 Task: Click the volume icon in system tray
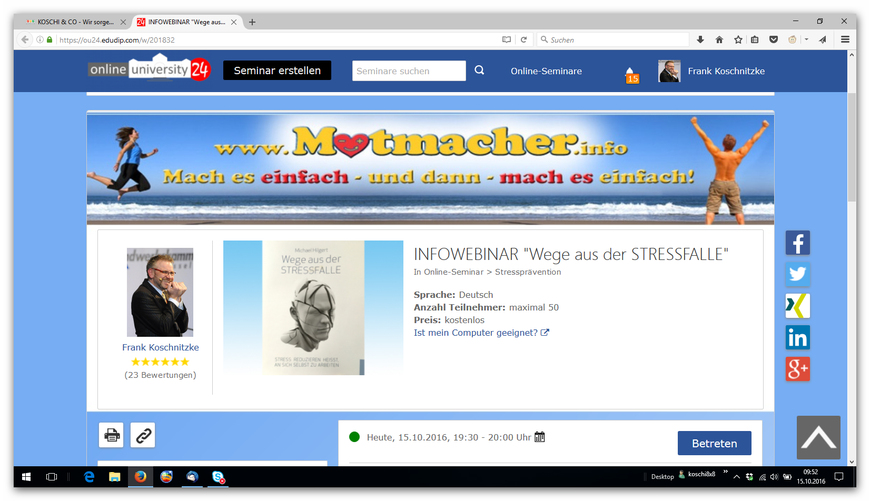click(774, 477)
